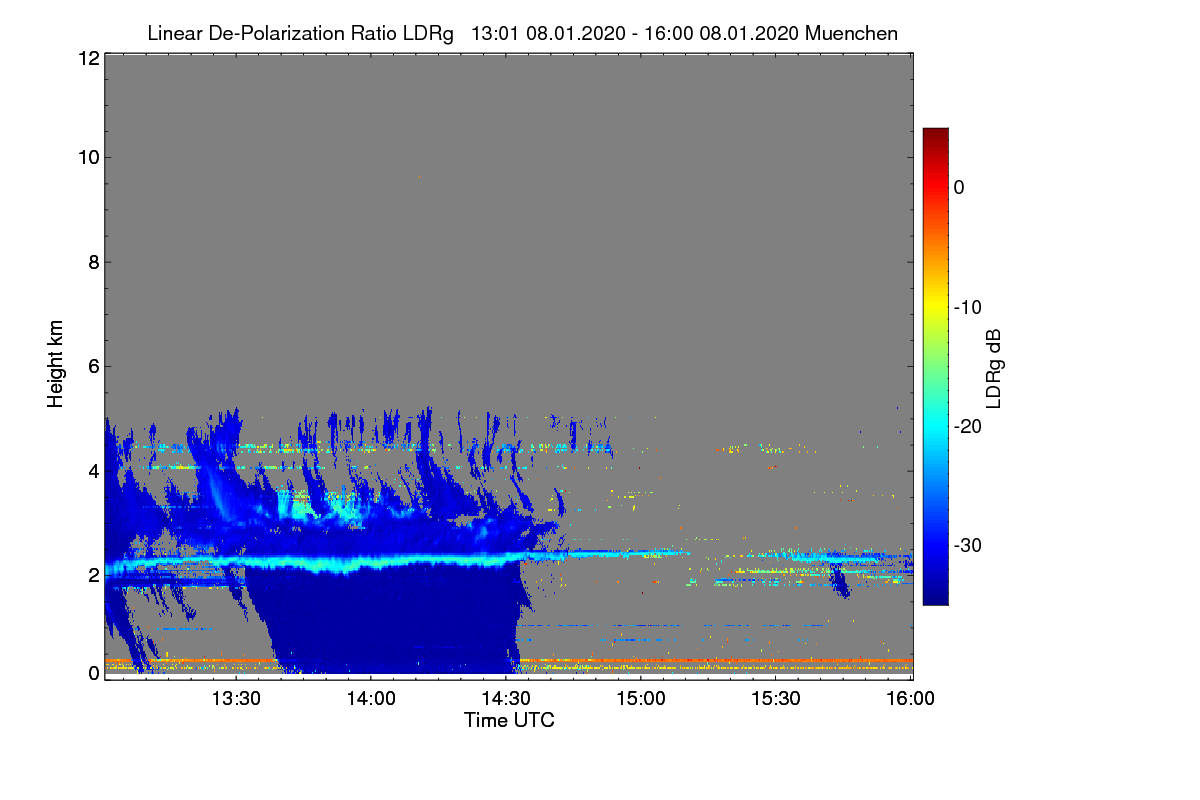This screenshot has height=800, width=1200.
Task: Click the bright cyan melting layer band at 14:00
Action: [x=371, y=563]
